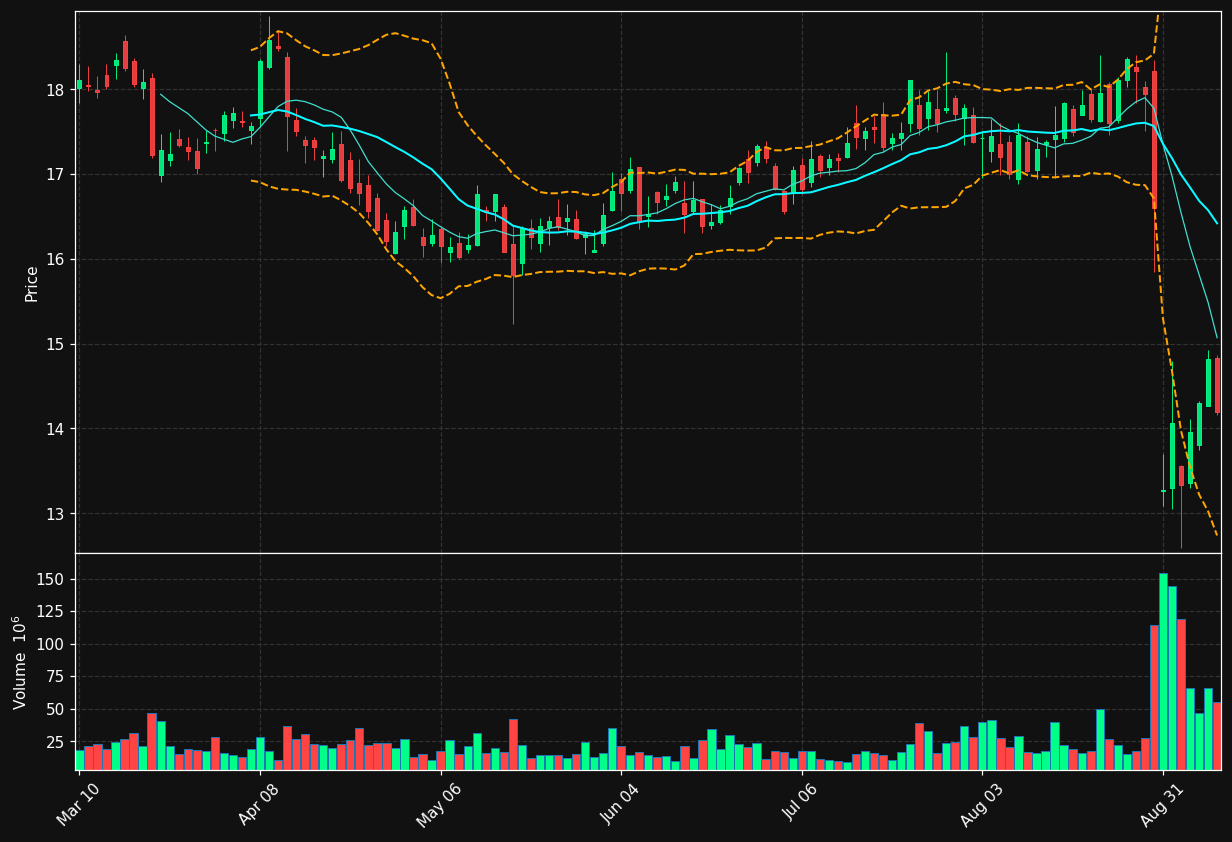1232x842 pixels.
Task: Click the price axis value 17
Action: pyautogui.click(x=55, y=175)
